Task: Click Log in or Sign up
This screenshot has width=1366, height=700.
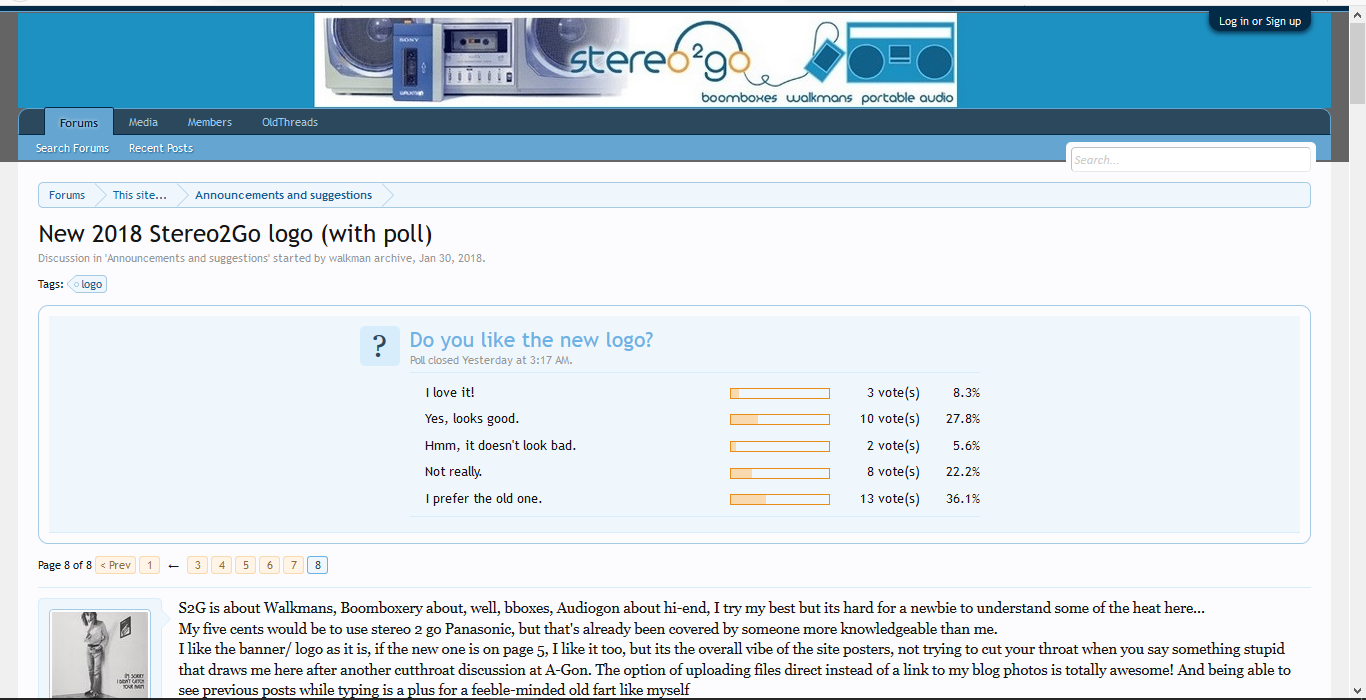Action: click(1260, 21)
